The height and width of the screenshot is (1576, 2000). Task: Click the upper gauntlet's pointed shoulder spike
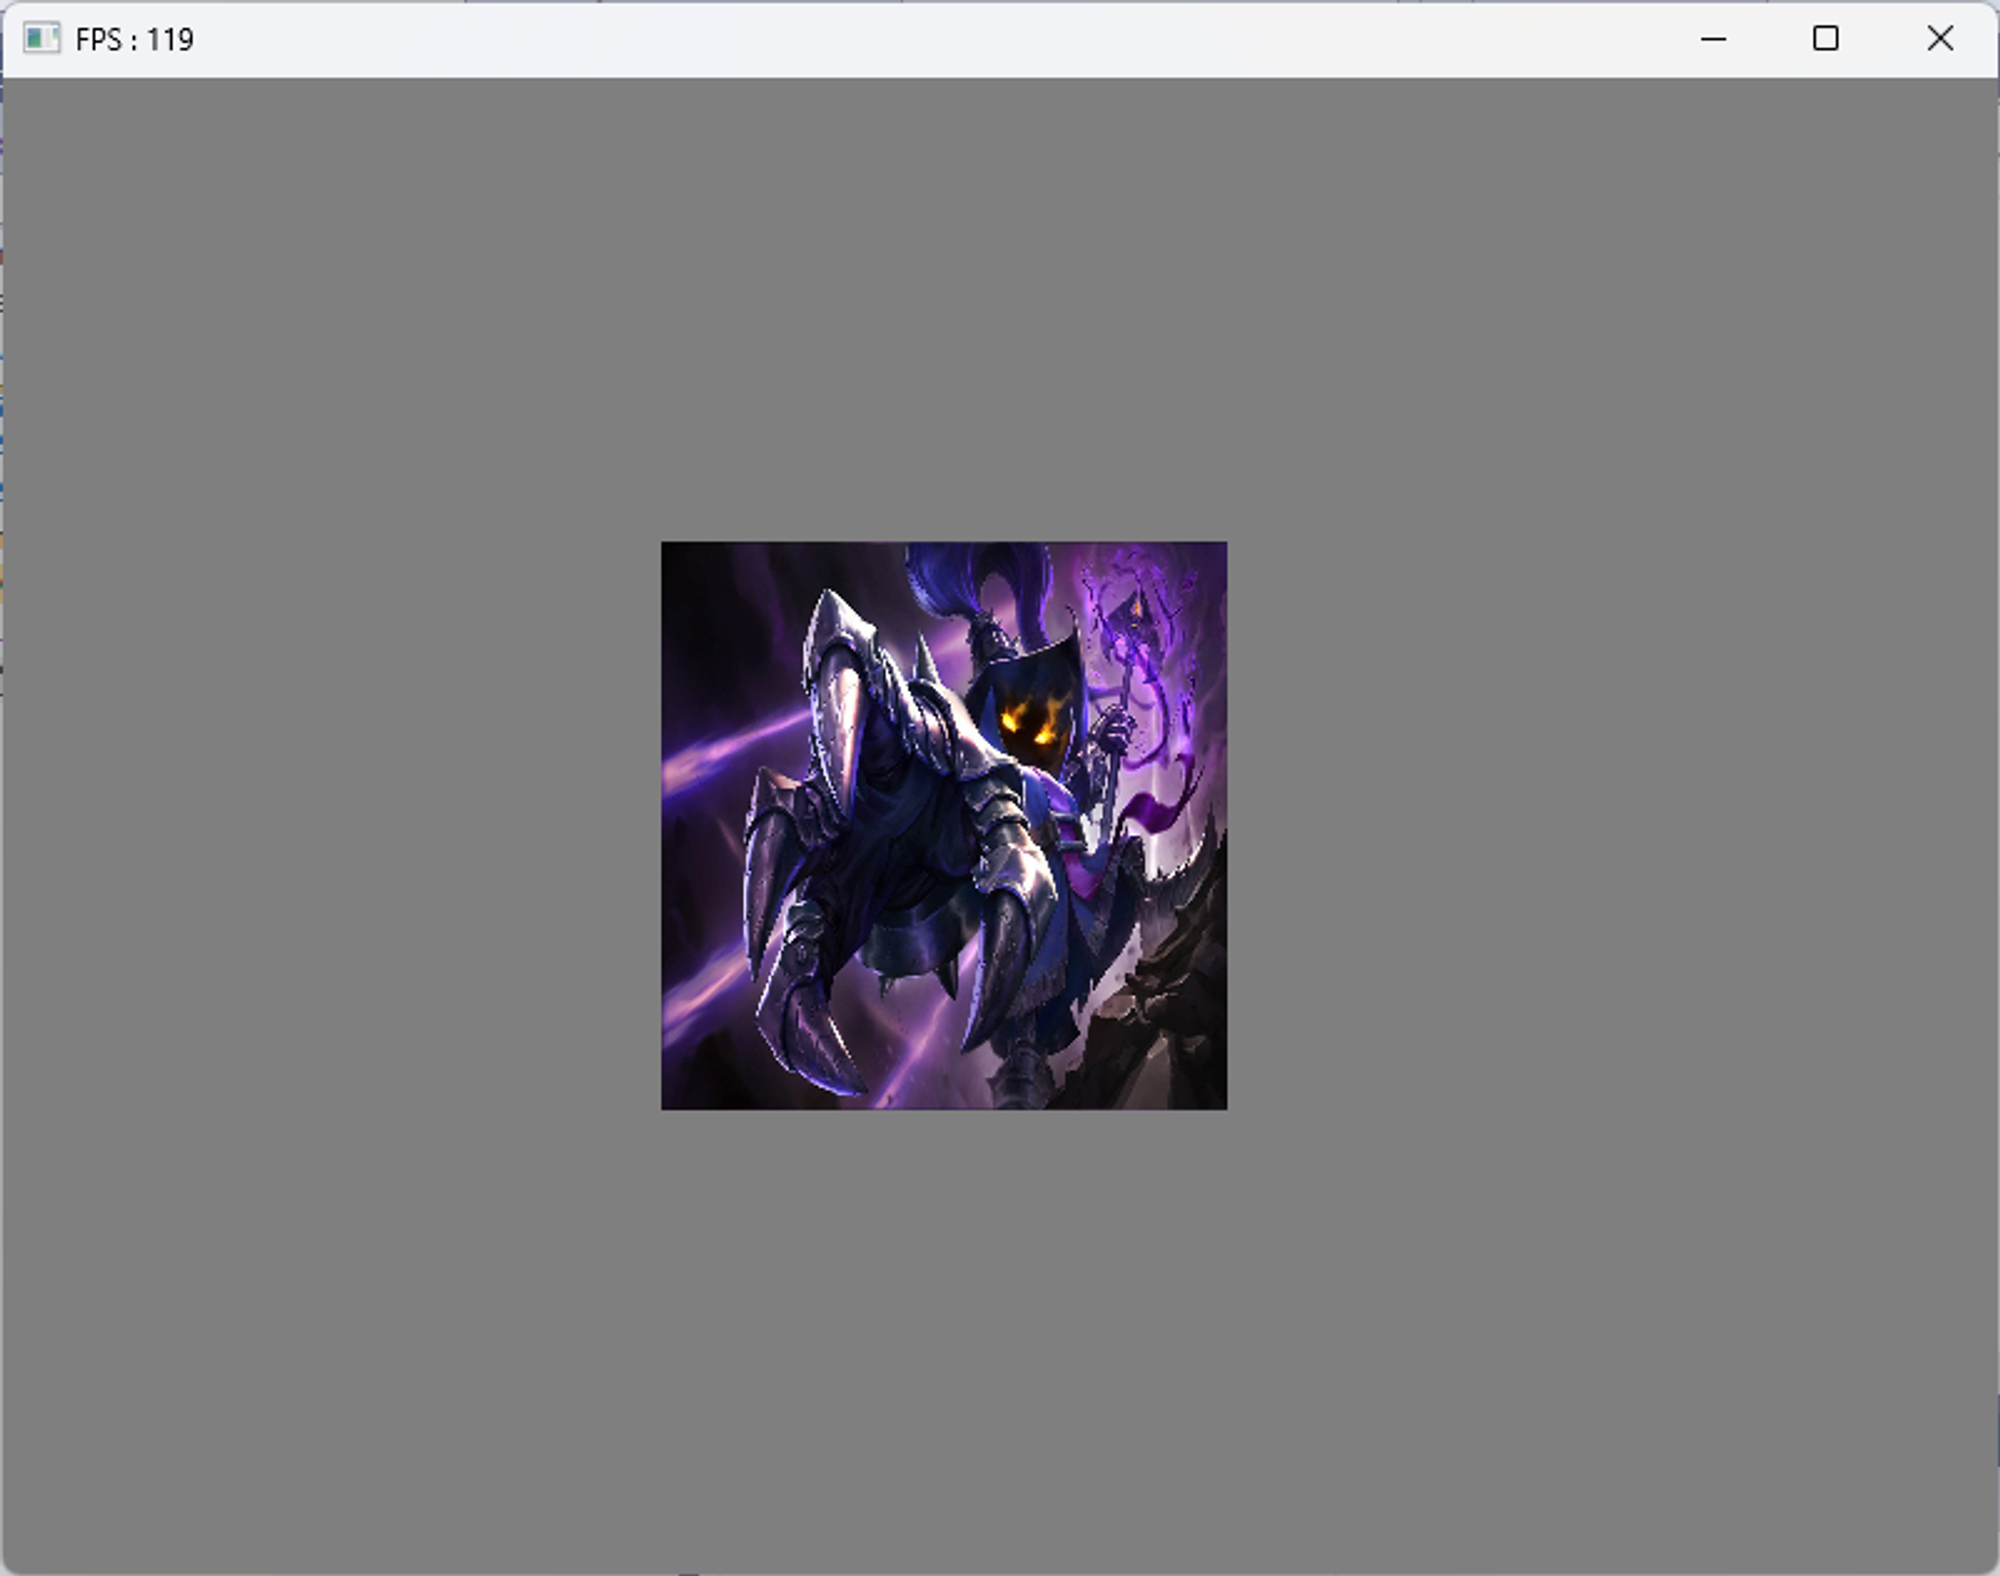[829, 605]
